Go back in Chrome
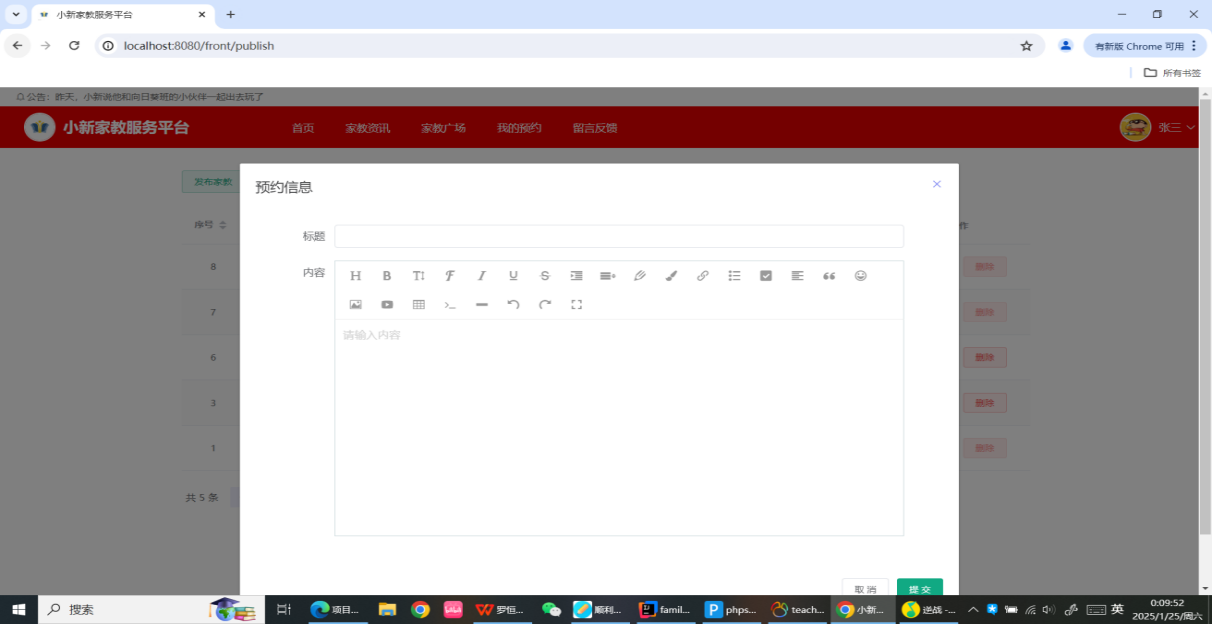 (x=17, y=46)
